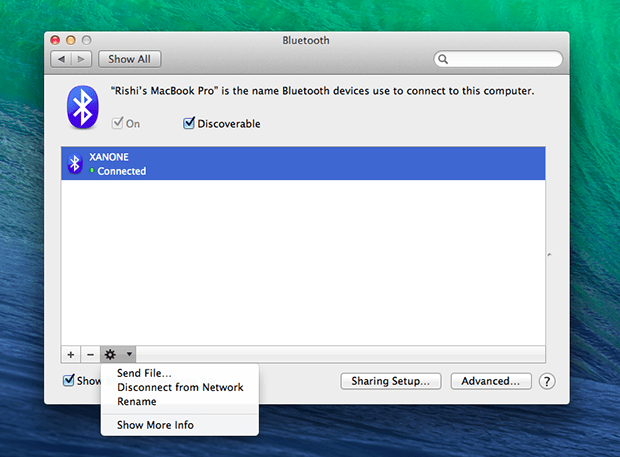Choose Disconnect from Network
This screenshot has width=620, height=457.
point(180,387)
